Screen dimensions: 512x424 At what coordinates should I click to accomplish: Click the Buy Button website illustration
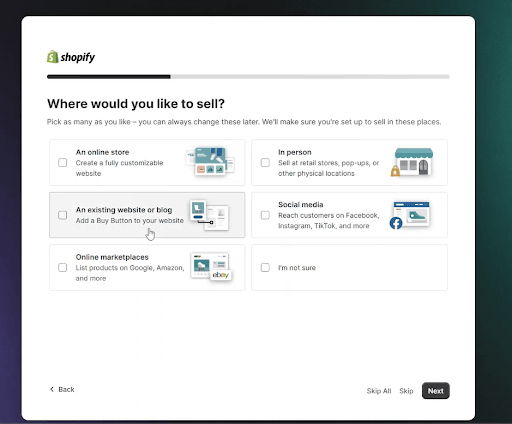pyautogui.click(x=209, y=215)
